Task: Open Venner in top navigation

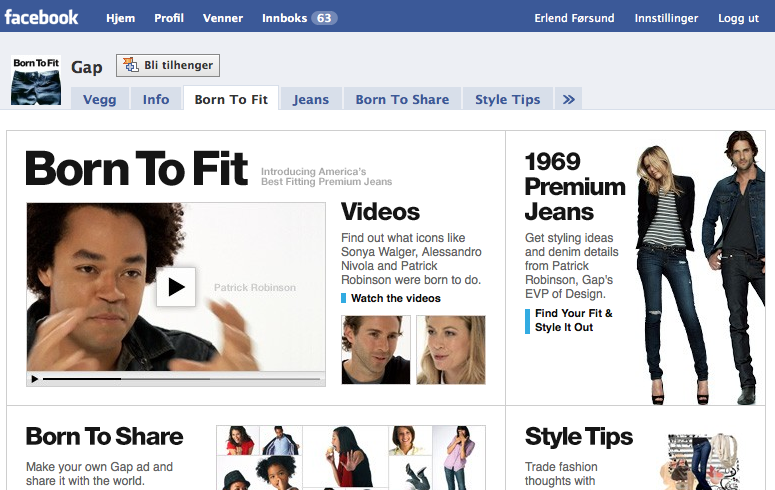Action: click(223, 18)
